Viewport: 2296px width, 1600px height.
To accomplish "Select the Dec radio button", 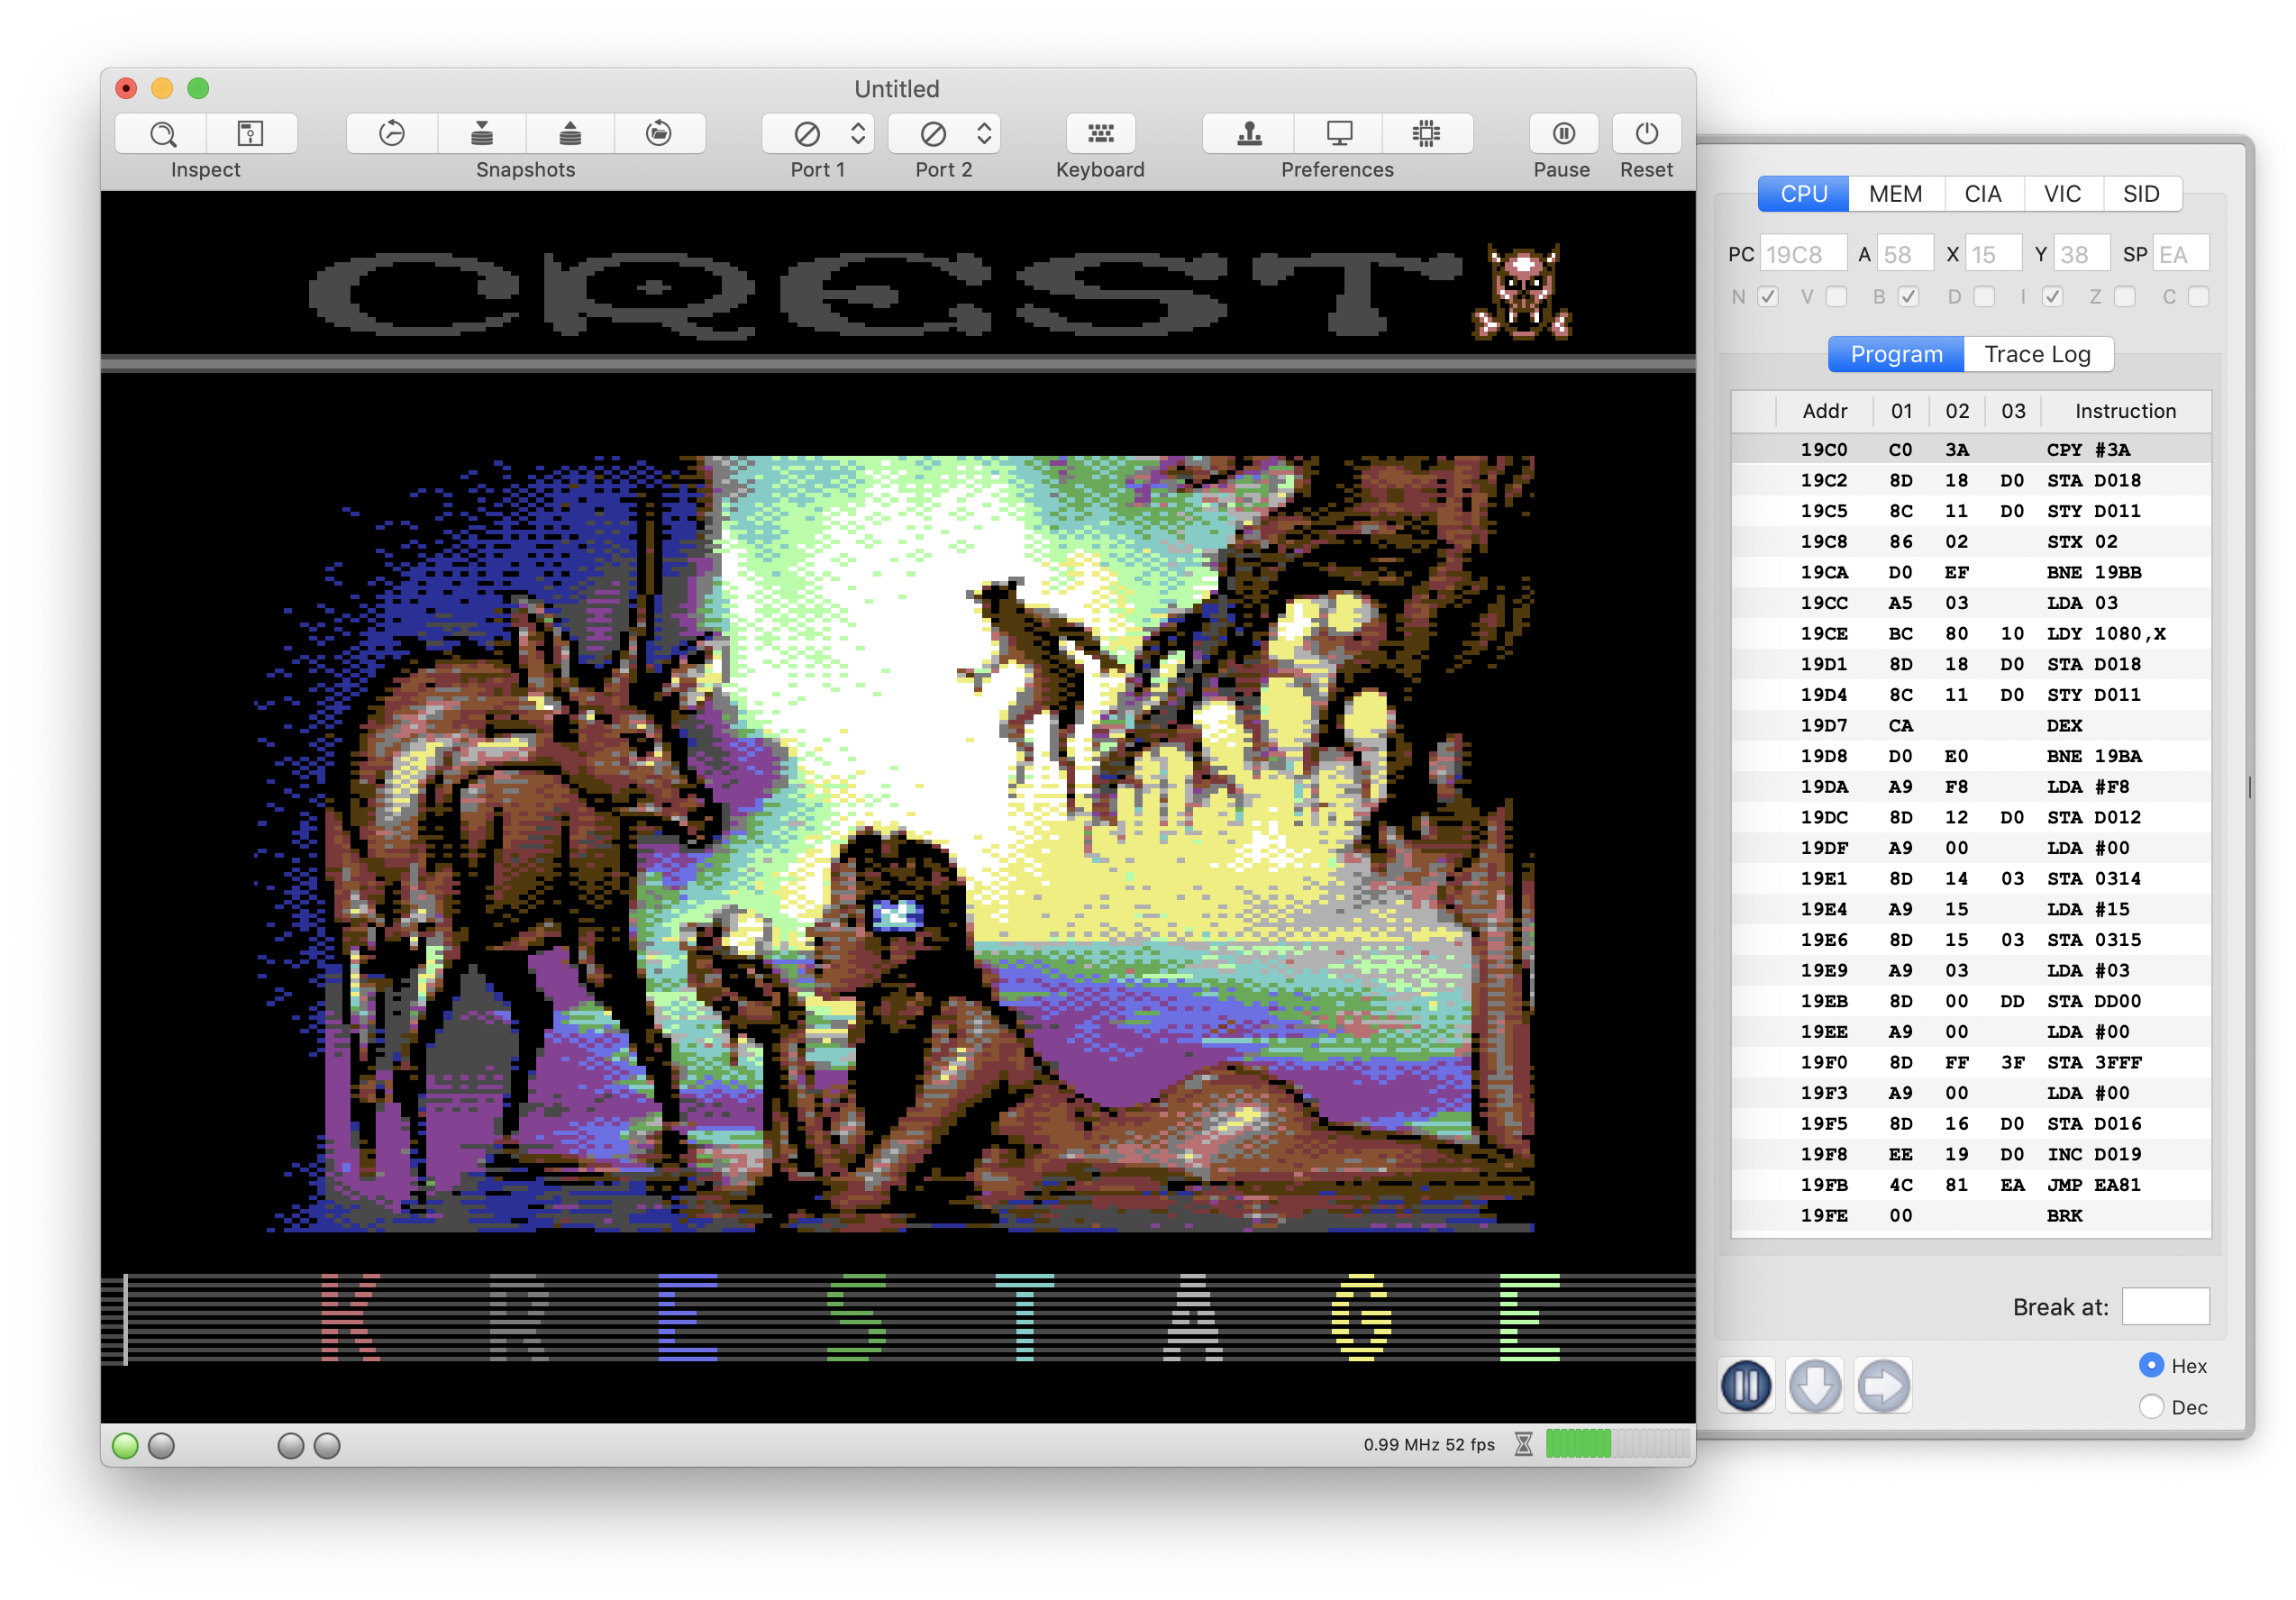I will [2151, 1407].
